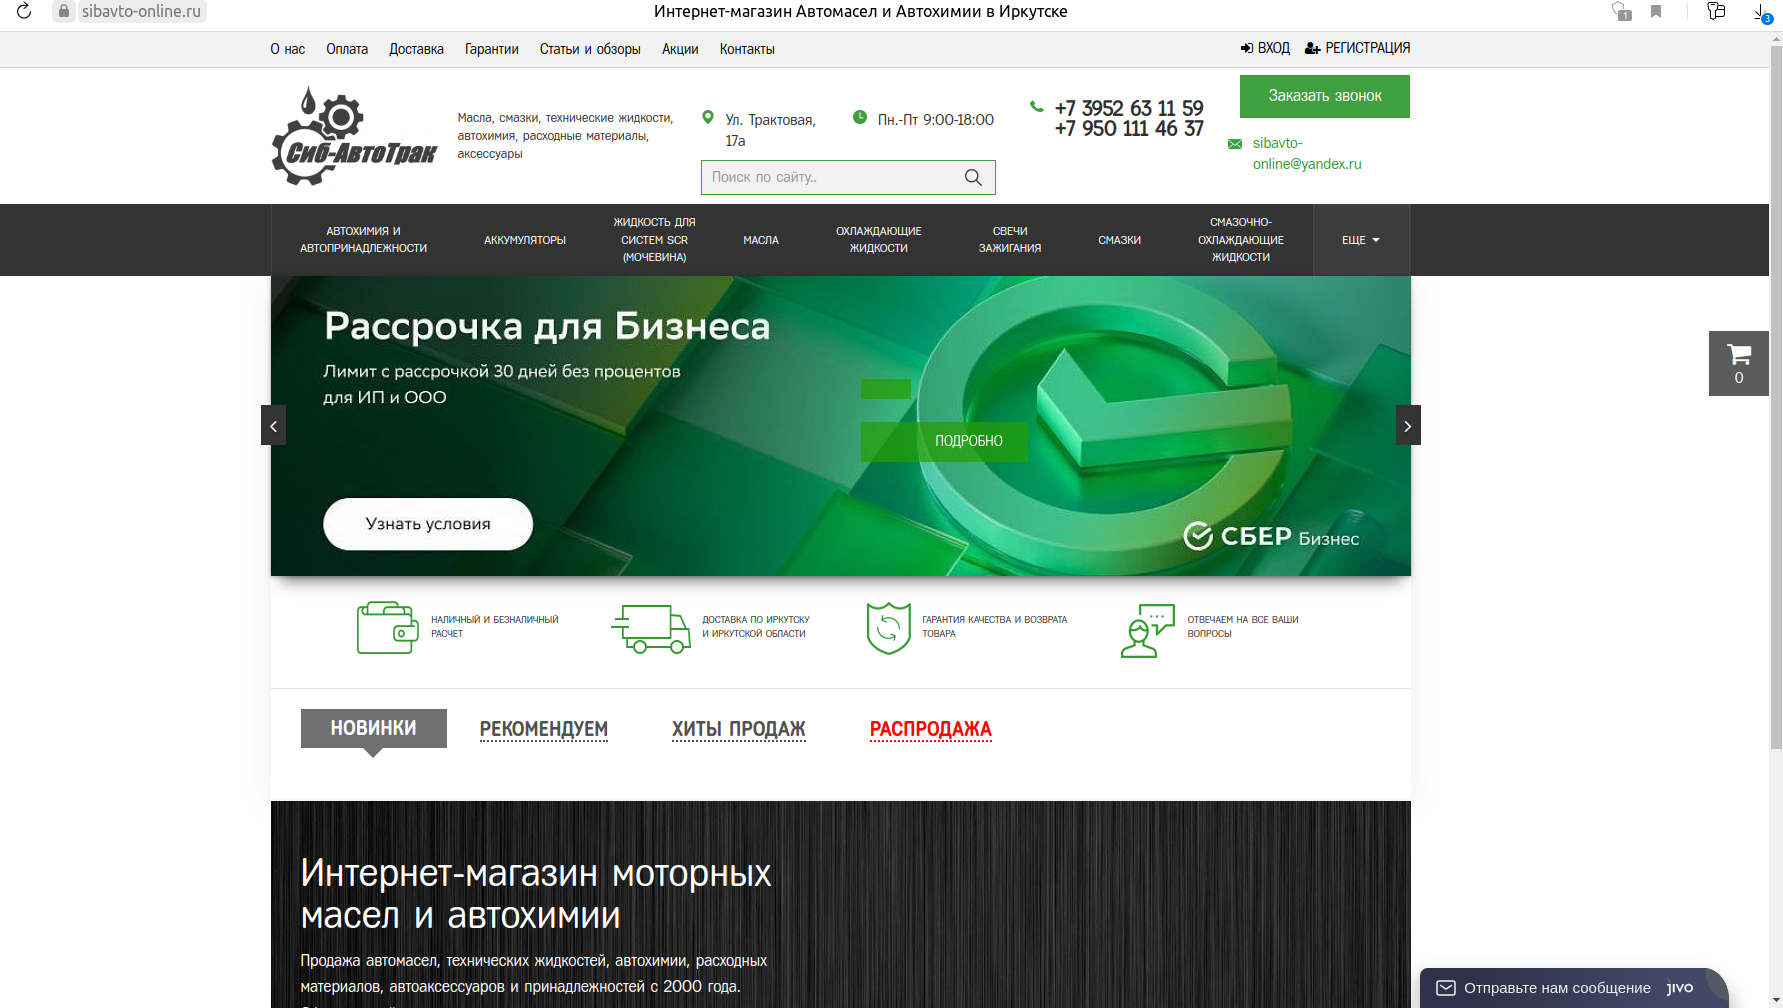Select the Новинки tab

[374, 728]
